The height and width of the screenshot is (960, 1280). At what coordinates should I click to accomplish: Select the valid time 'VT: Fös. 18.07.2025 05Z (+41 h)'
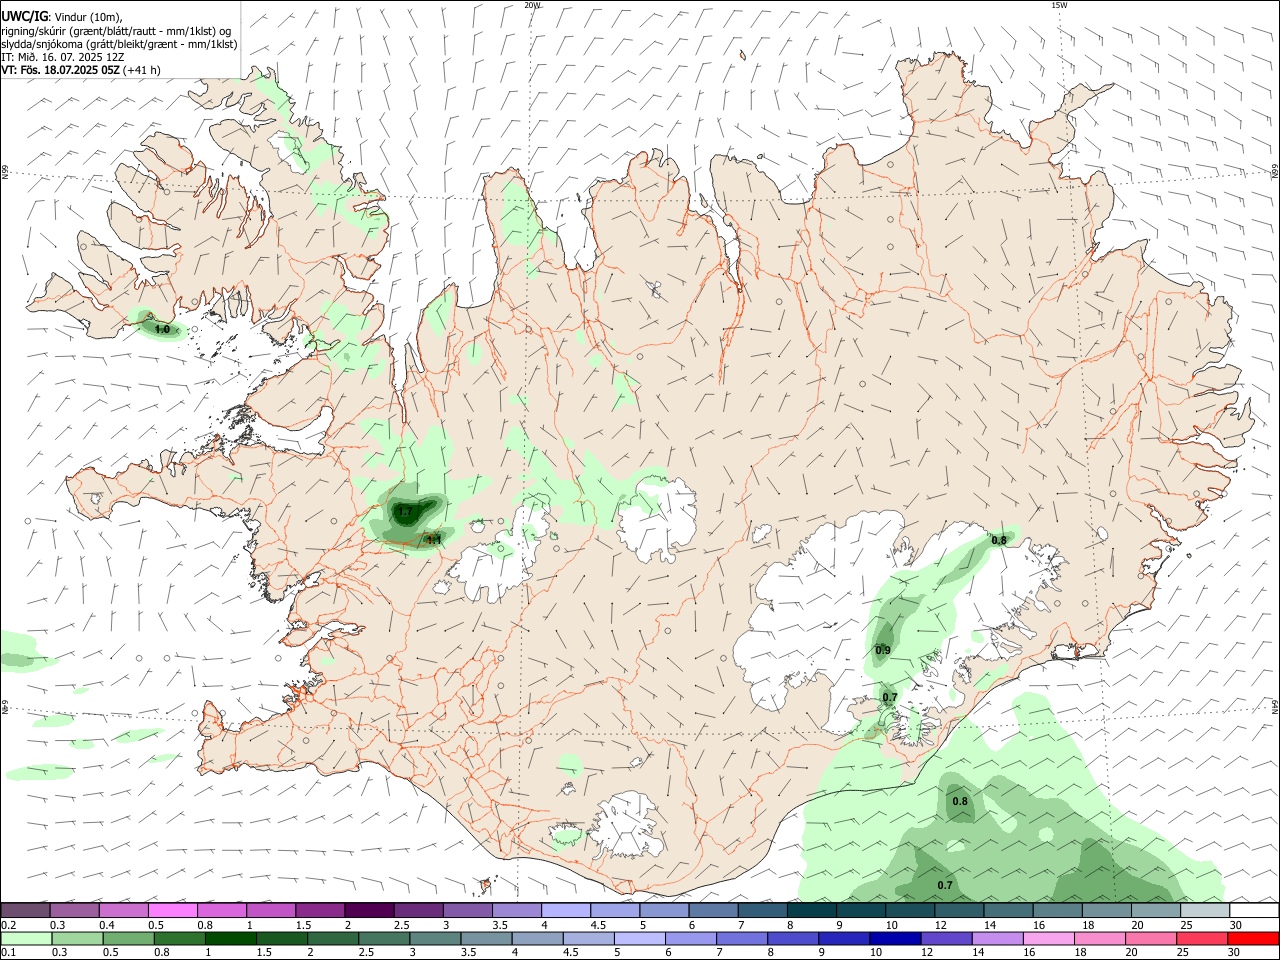(81, 70)
